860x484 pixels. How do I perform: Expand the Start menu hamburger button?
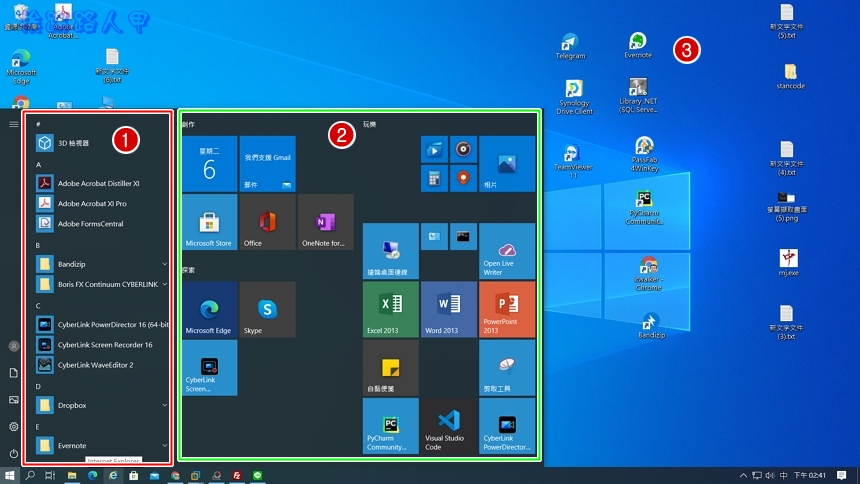pyautogui.click(x=14, y=125)
